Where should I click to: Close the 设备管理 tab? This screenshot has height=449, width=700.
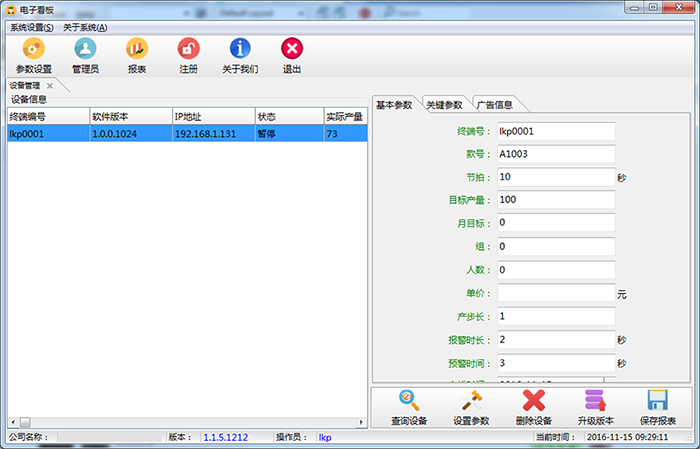point(49,86)
